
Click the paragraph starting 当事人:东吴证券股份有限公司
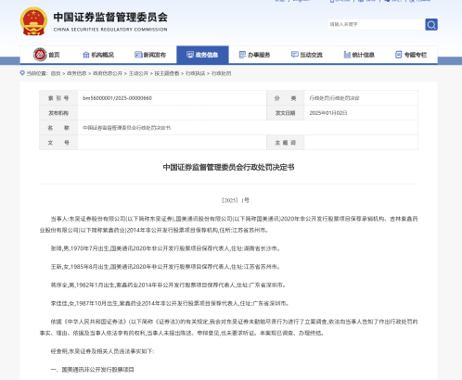[x=229, y=224]
